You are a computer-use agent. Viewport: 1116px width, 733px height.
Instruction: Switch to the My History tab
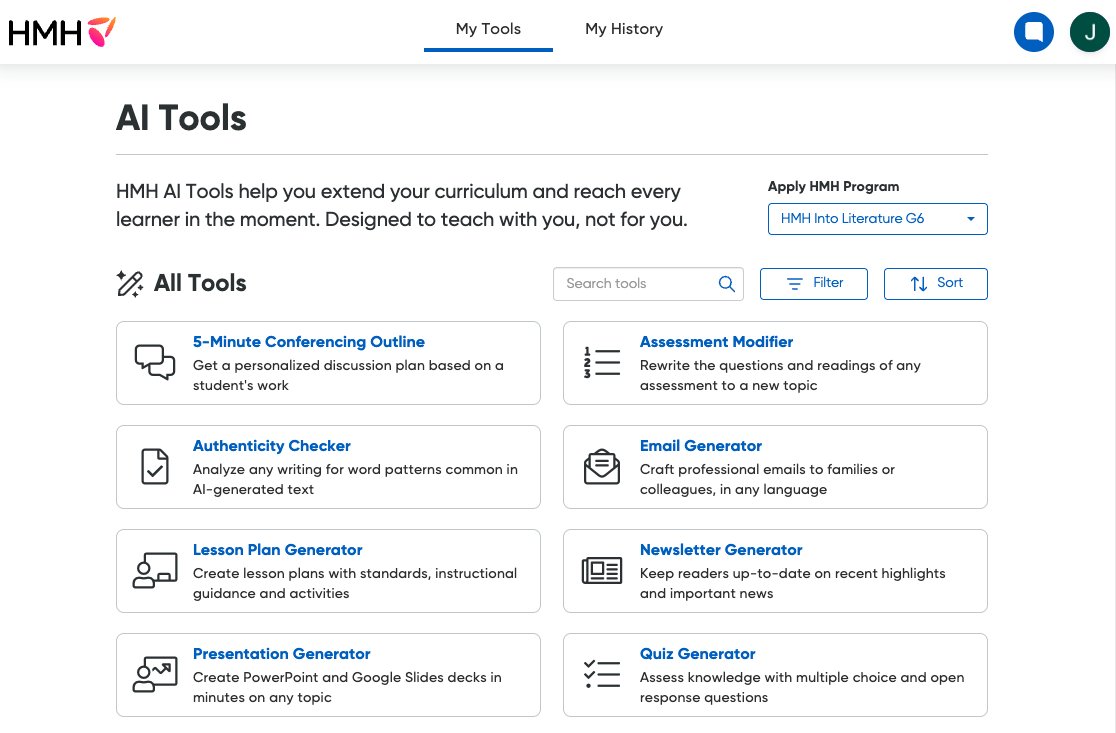(x=624, y=29)
